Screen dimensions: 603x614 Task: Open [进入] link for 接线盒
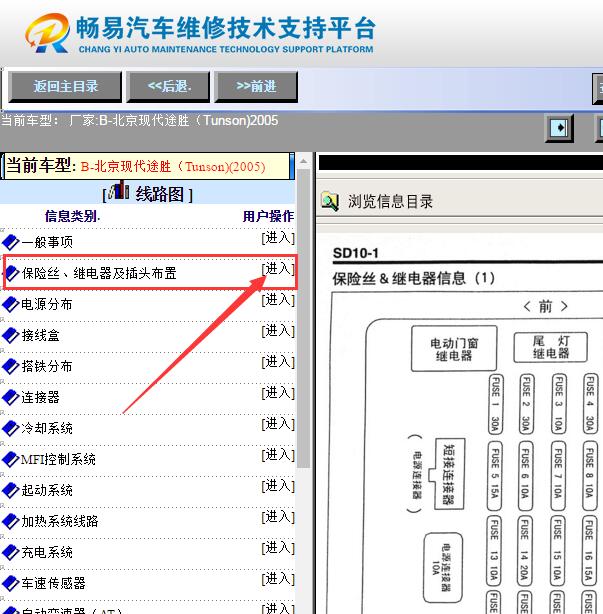pos(278,331)
